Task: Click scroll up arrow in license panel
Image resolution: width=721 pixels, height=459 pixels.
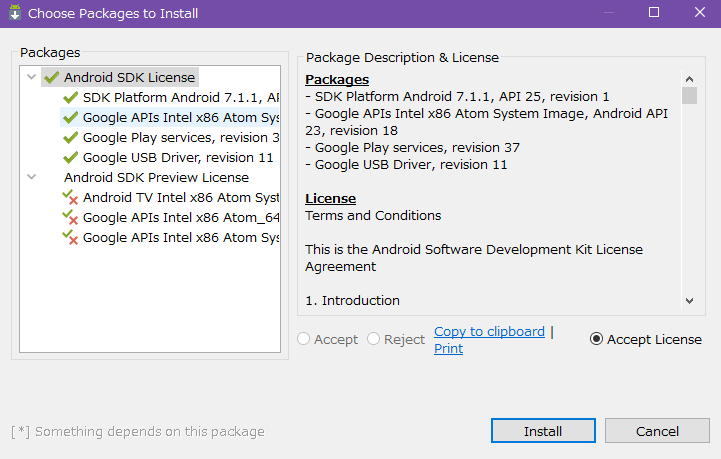Action: [x=689, y=79]
